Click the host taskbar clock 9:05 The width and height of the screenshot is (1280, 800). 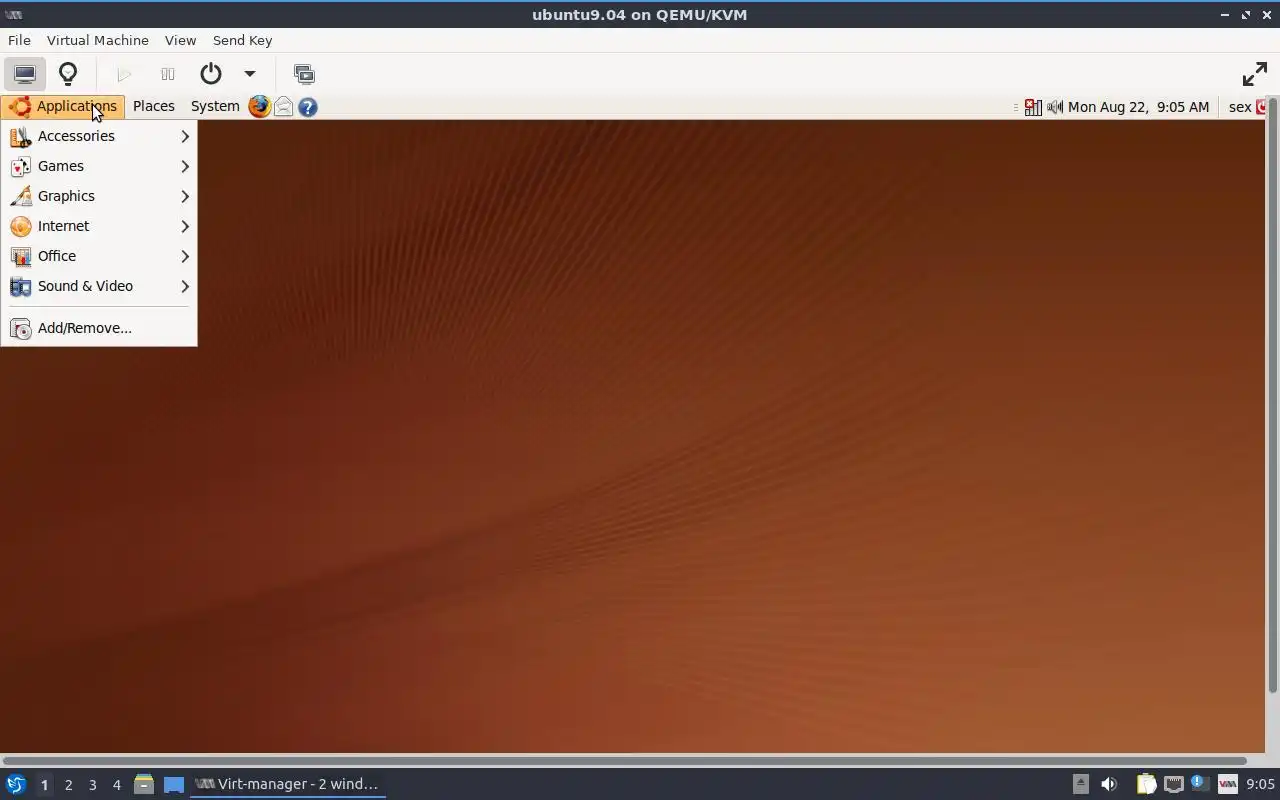pos(1260,785)
